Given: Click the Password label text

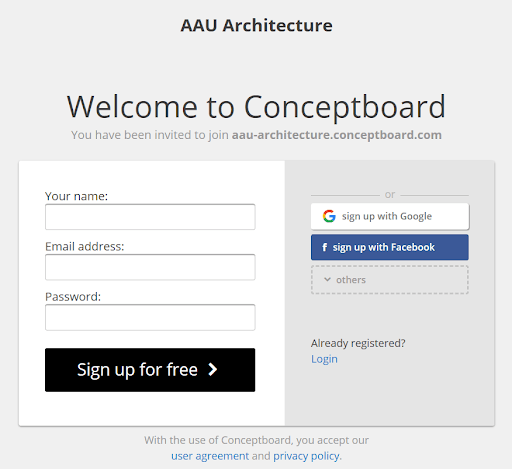Looking at the screenshot, I should click(x=73, y=296).
